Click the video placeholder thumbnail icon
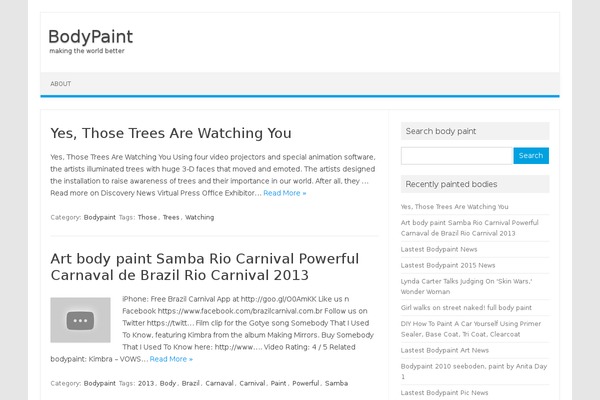600x400 pixels. click(x=80, y=320)
